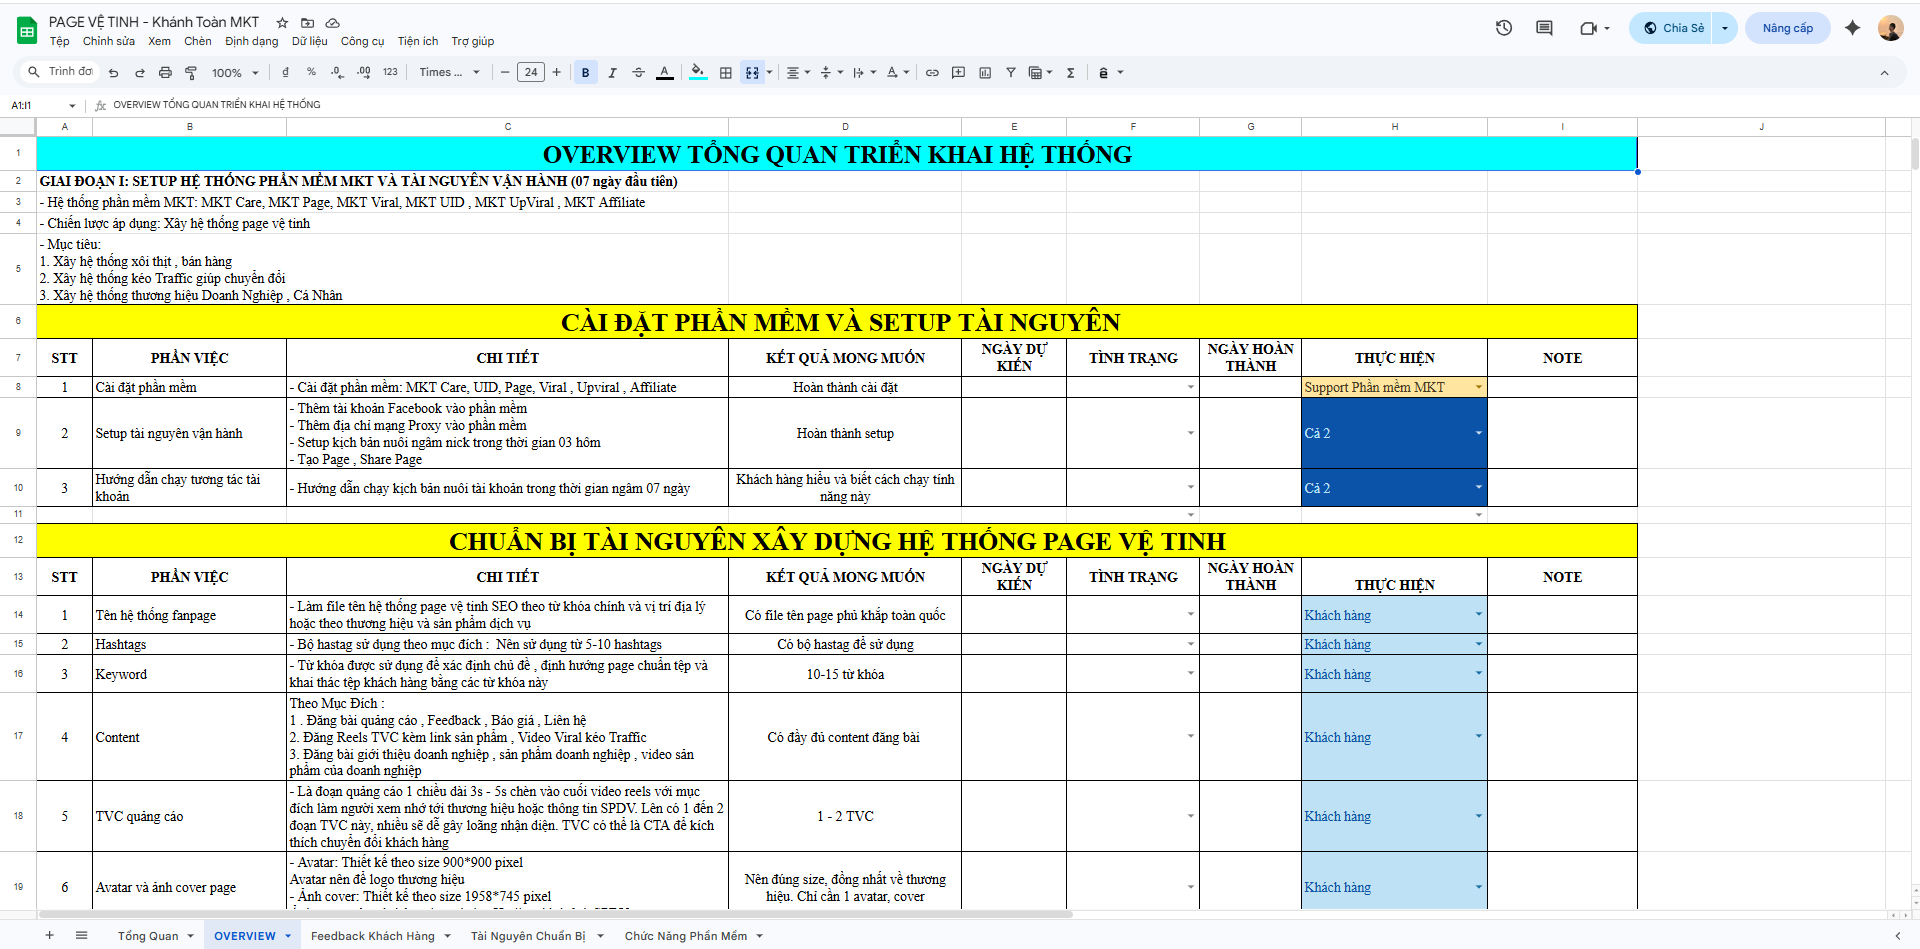The image size is (1920, 949).
Task: Select the paint format tool
Action: (x=191, y=73)
